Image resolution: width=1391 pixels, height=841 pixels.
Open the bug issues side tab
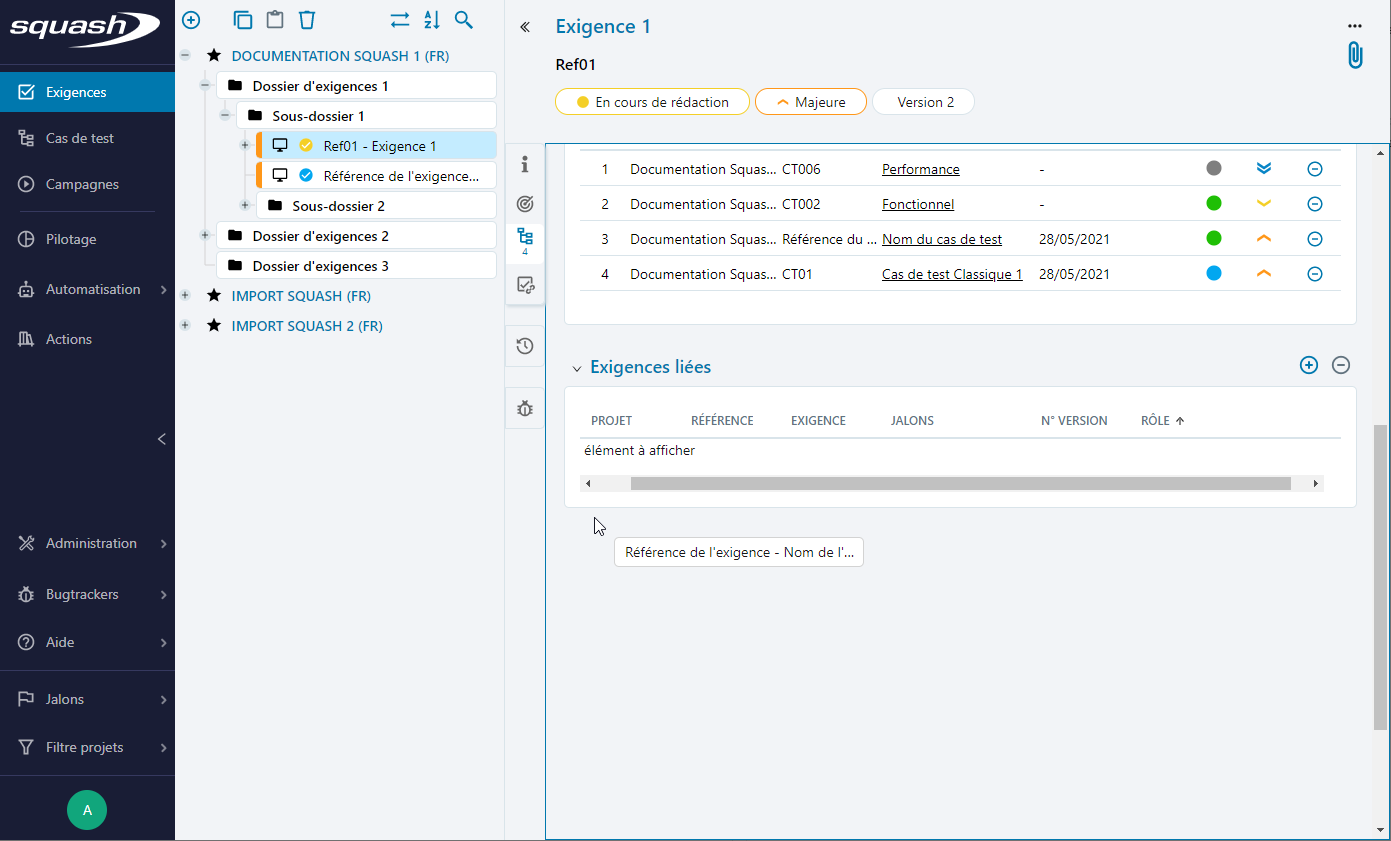tap(525, 408)
